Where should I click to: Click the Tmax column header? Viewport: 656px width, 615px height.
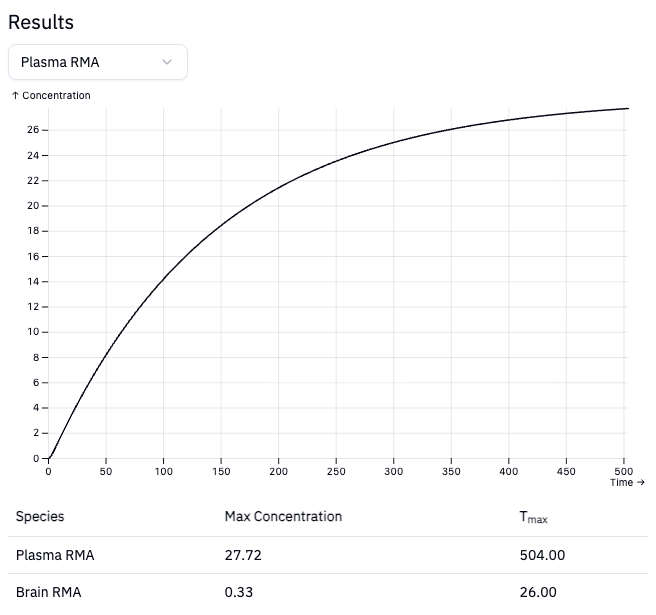pyautogui.click(x=533, y=518)
